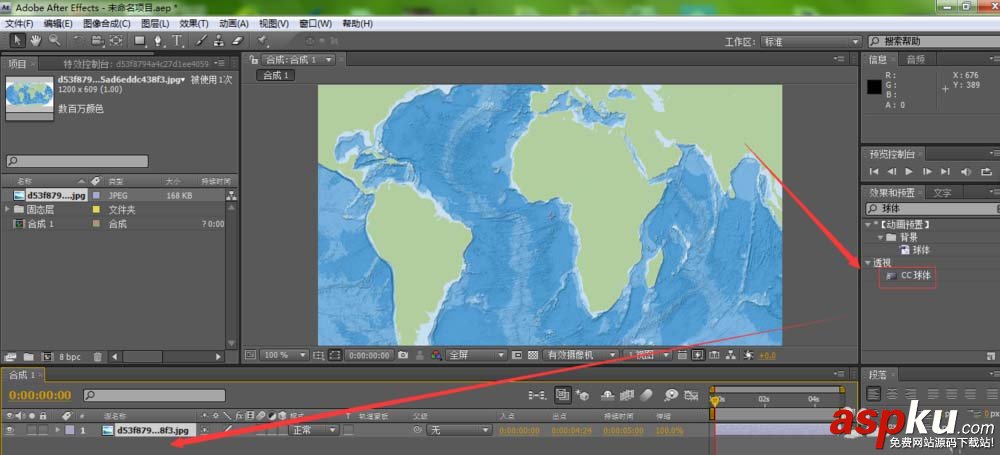Collapse the 透视 effects category

(868, 263)
